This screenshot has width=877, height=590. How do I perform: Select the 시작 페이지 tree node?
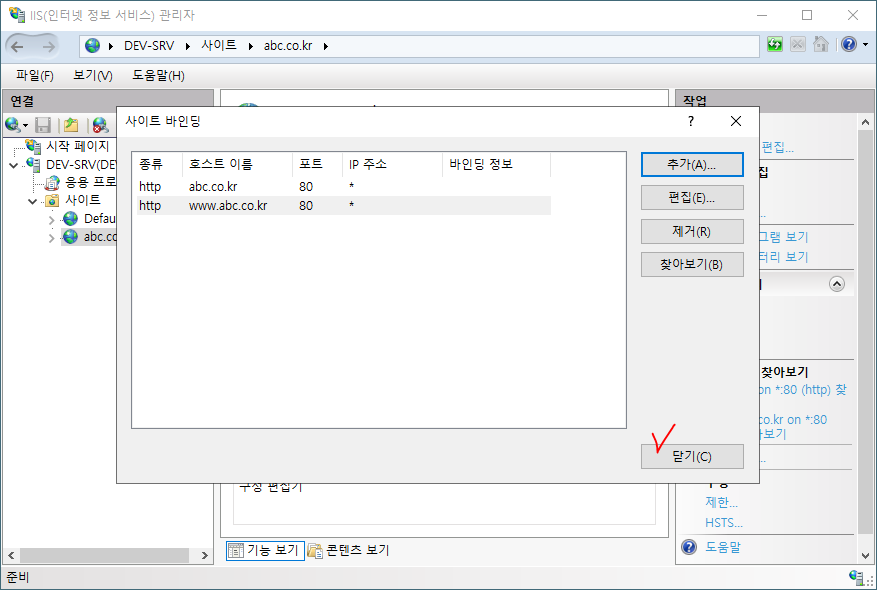pos(77,147)
